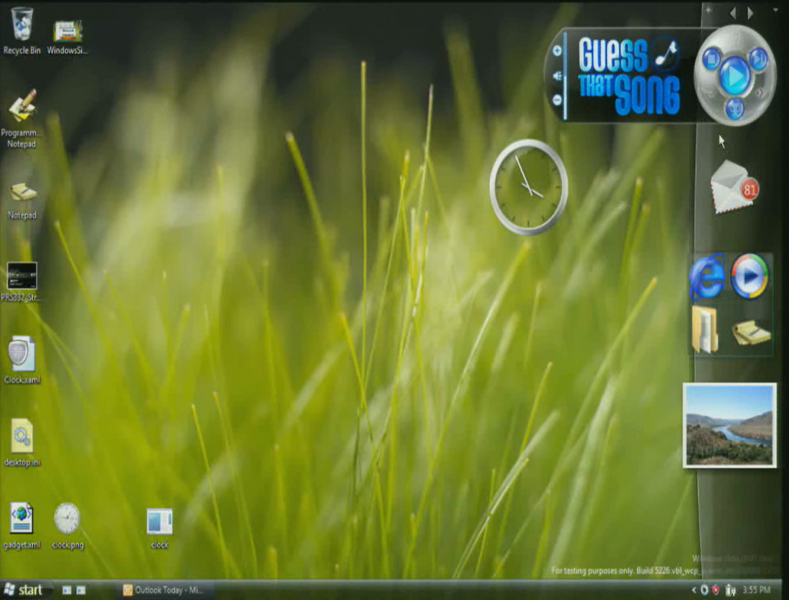Viewport: 789px width, 600px height.
Task: Click the slideshow river landscape photo
Action: tap(729, 425)
